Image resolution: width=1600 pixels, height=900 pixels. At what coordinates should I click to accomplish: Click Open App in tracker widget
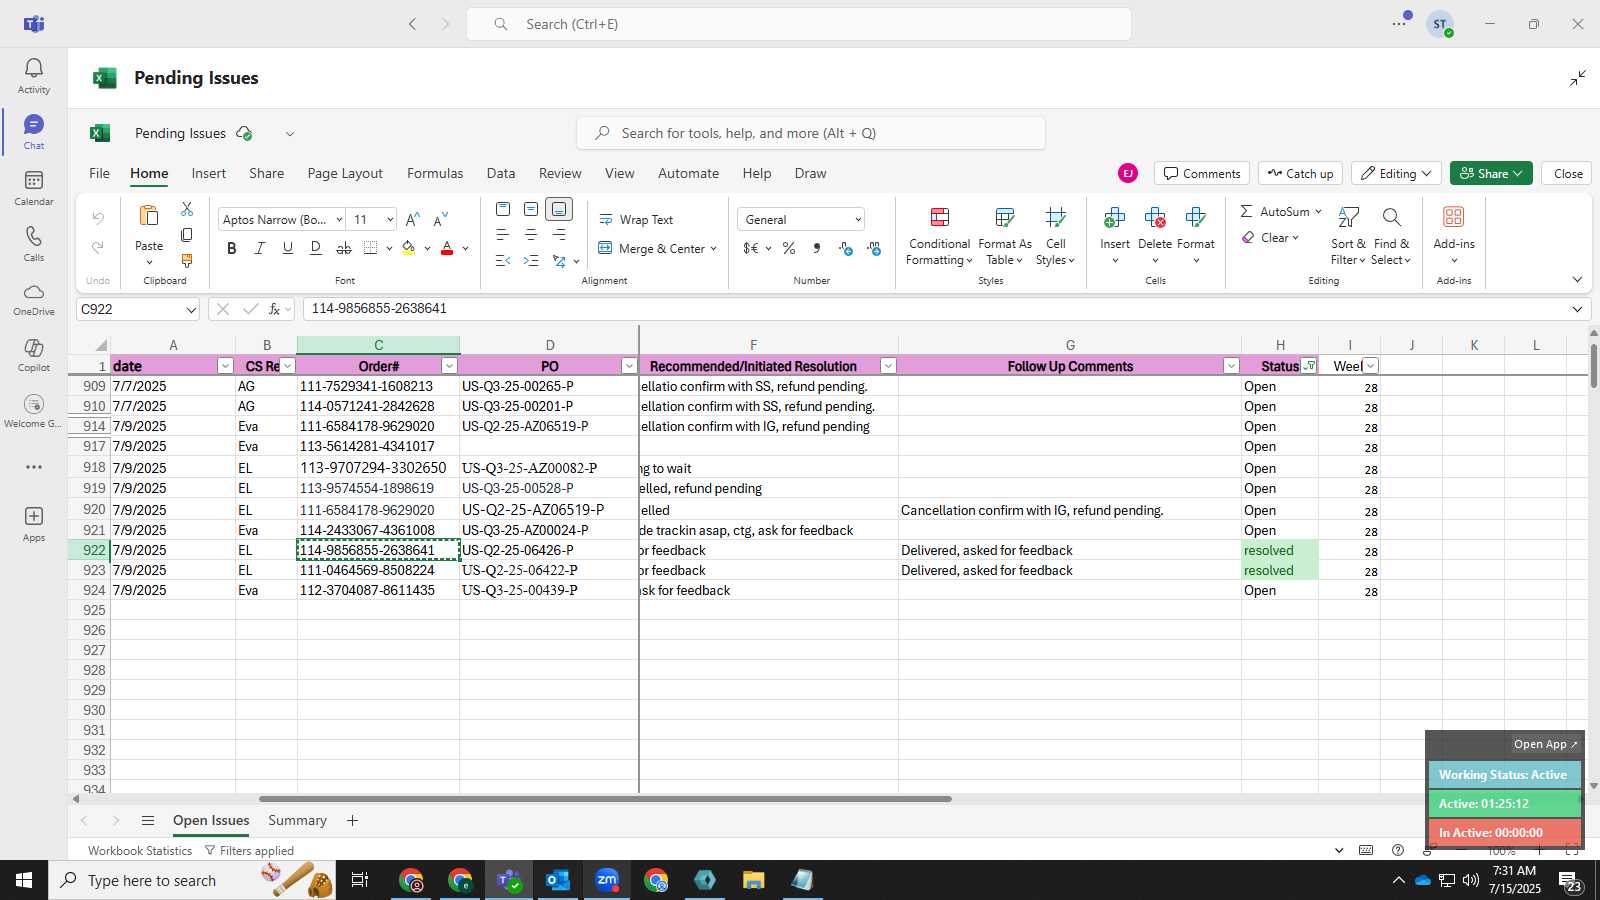[1545, 744]
